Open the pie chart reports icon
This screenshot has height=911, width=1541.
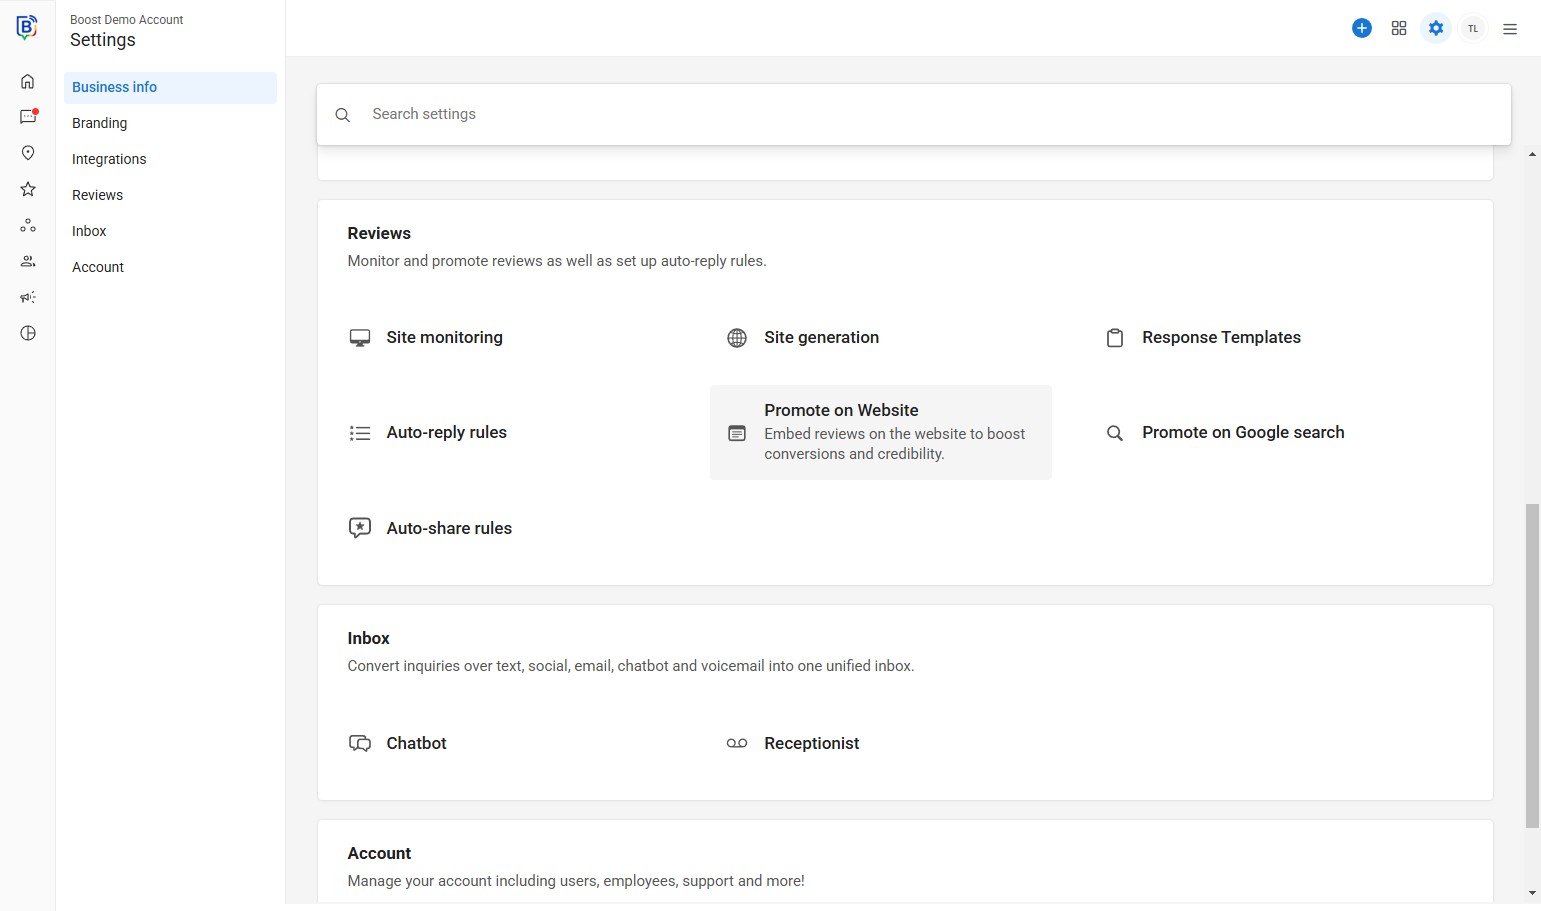pos(28,333)
